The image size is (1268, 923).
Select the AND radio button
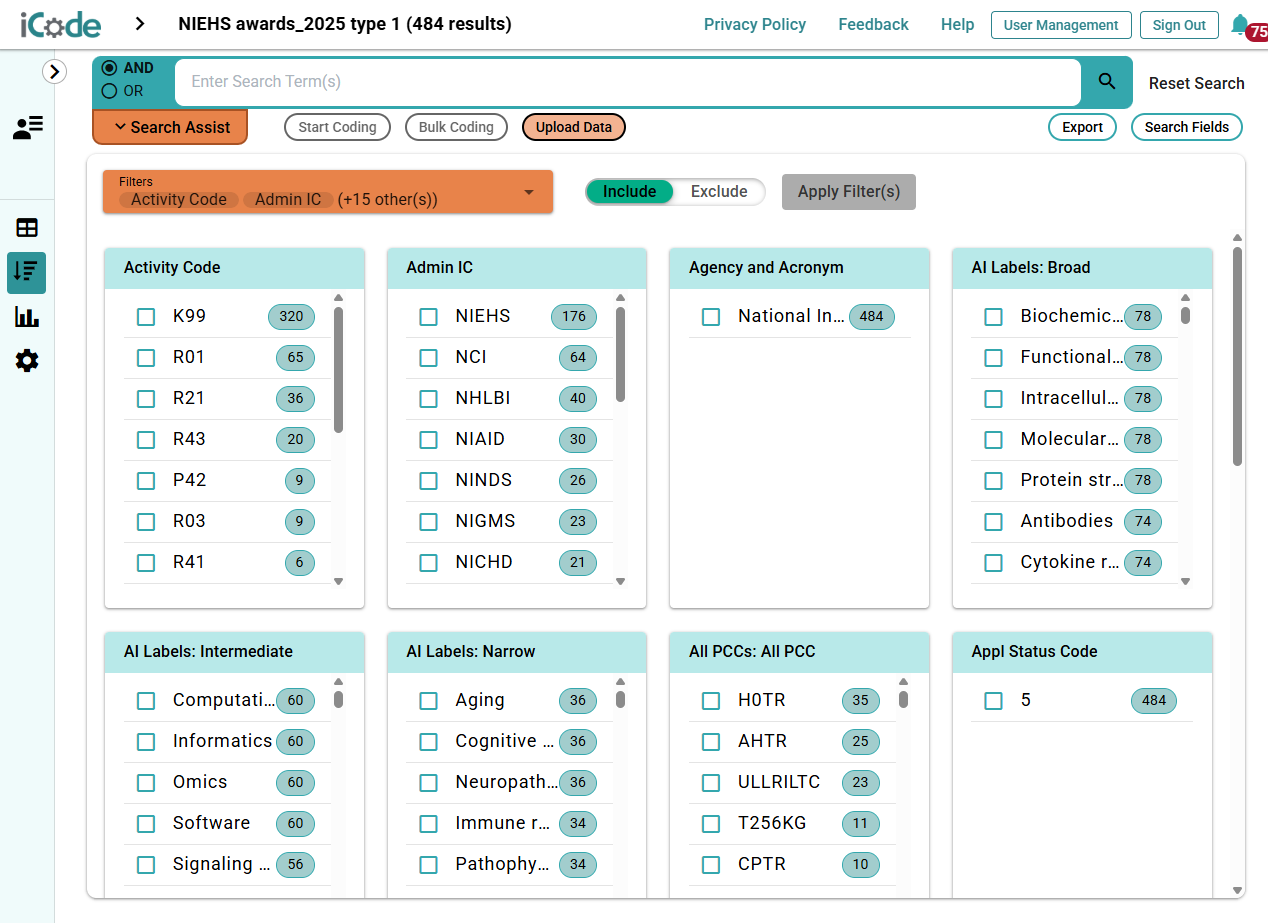(x=110, y=68)
